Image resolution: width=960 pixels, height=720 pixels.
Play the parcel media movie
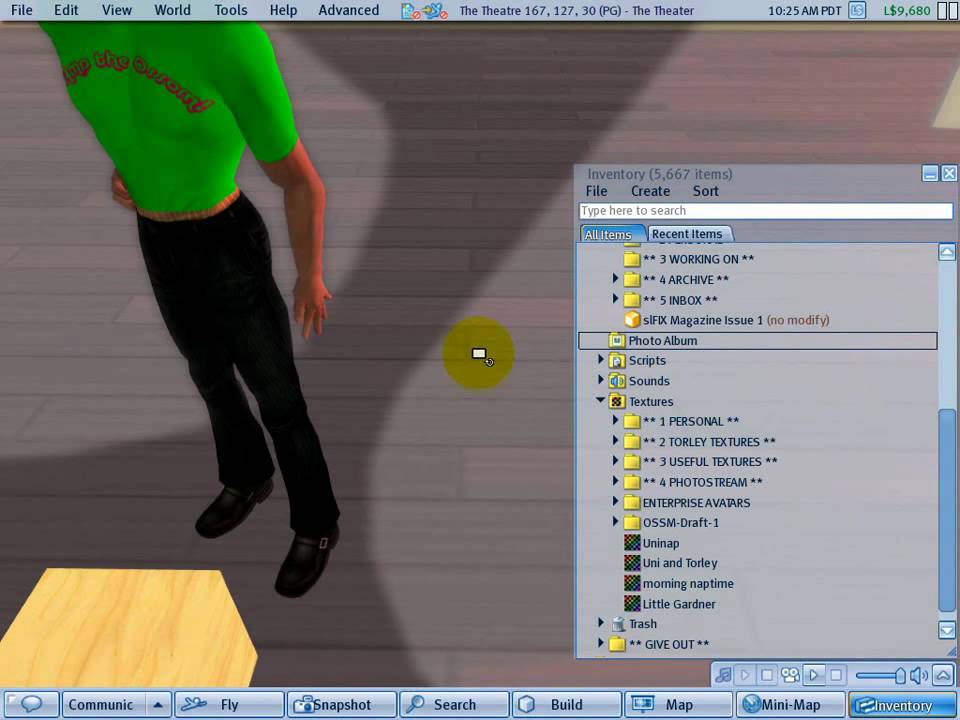[814, 675]
